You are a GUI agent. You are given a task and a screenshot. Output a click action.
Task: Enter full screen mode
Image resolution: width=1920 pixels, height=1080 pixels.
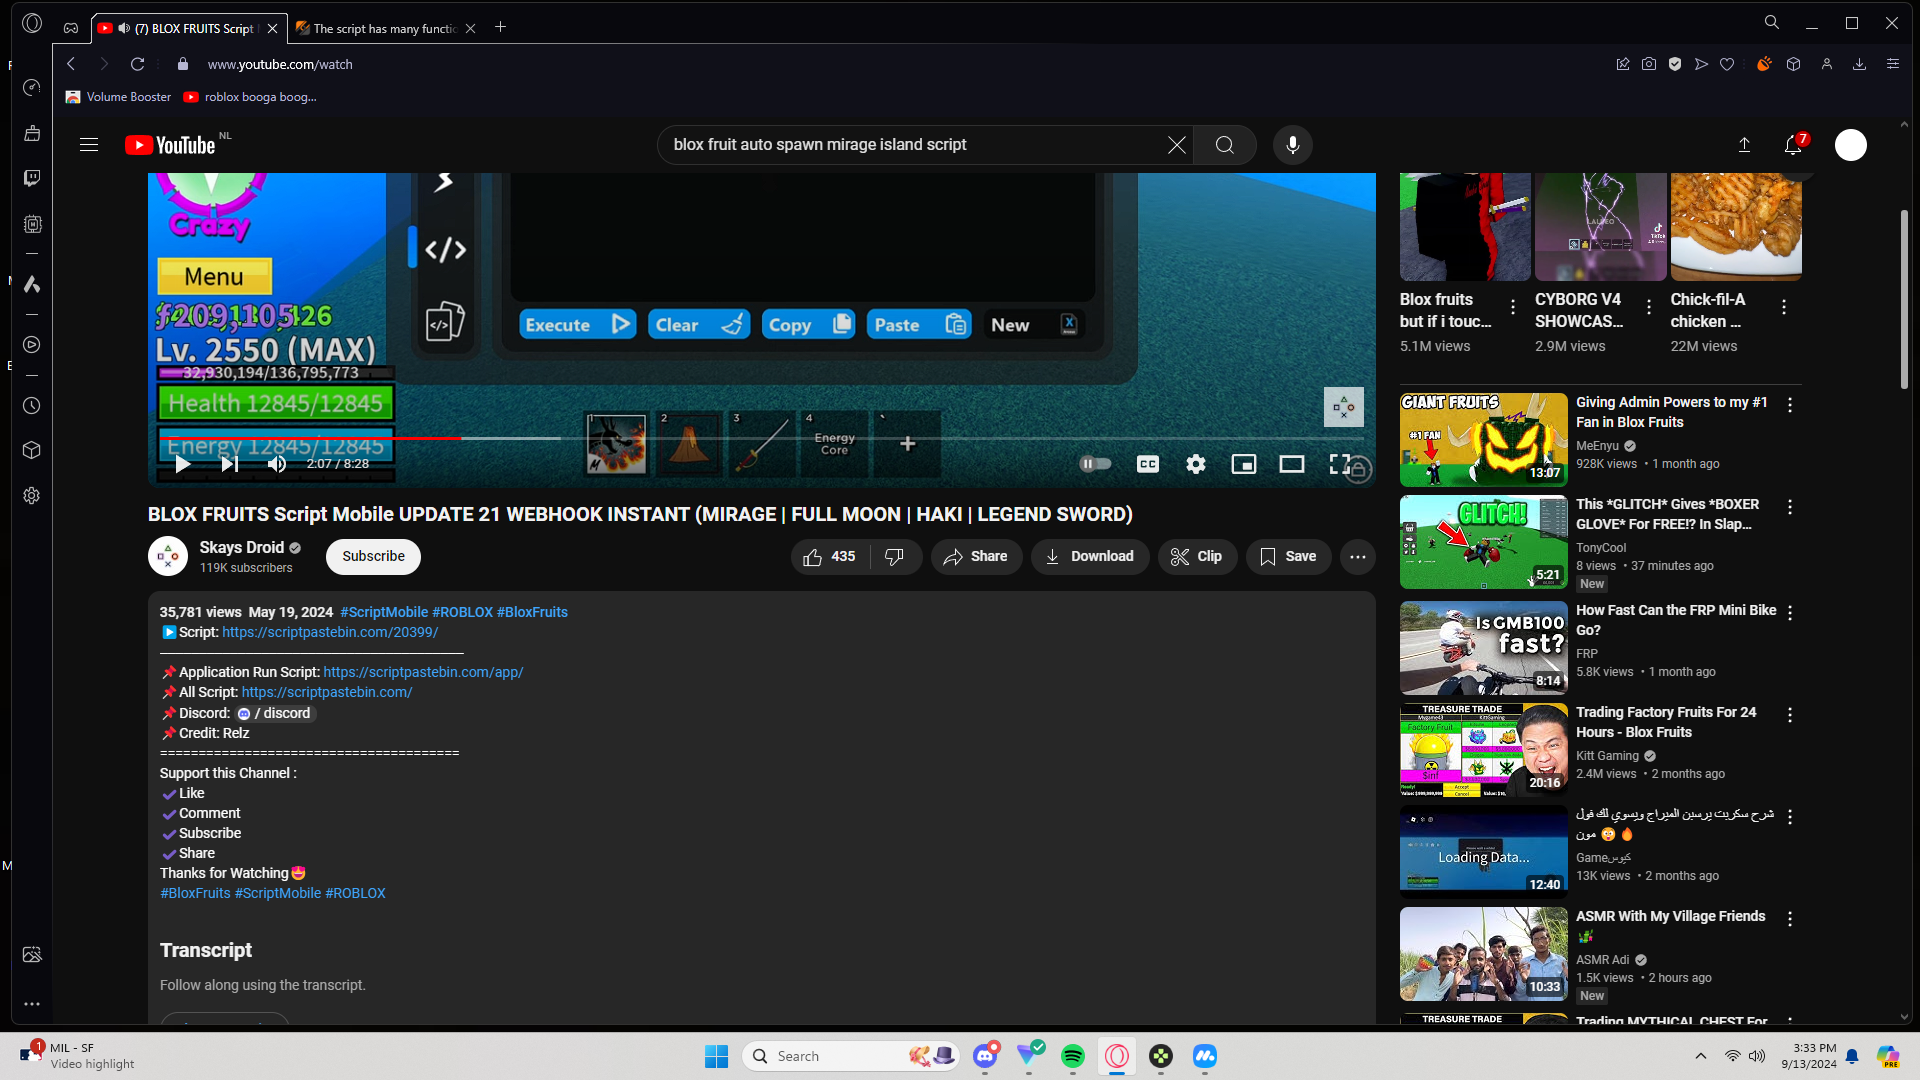[x=1340, y=464]
